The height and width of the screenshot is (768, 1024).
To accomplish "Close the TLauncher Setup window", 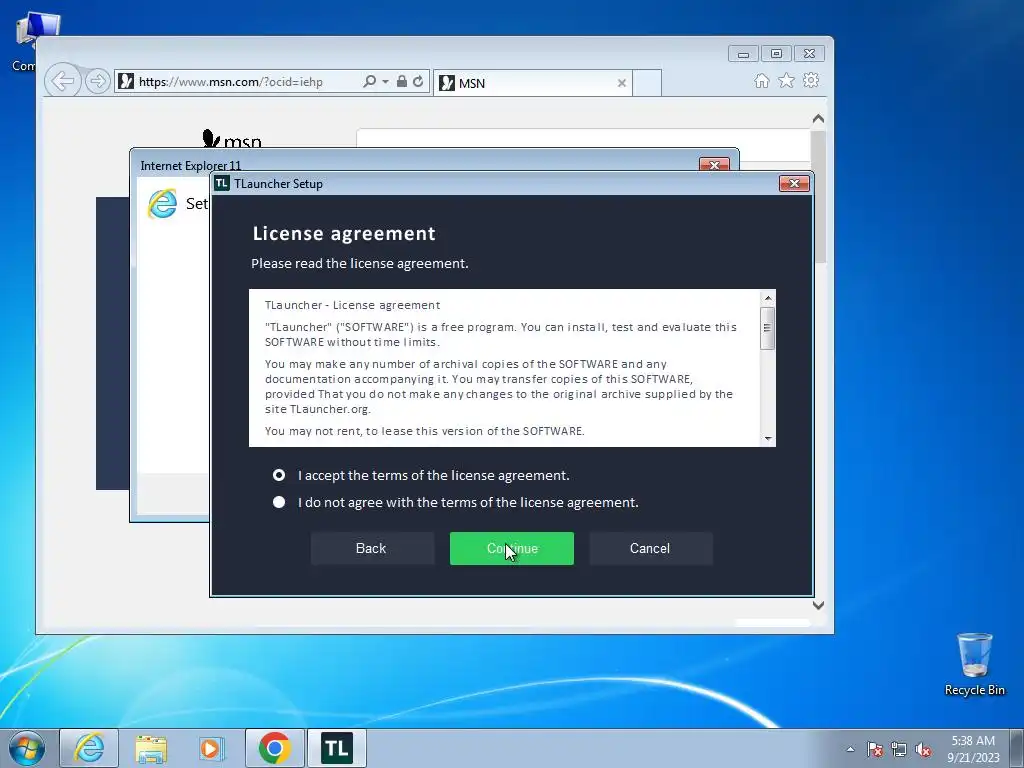I will tap(794, 184).
